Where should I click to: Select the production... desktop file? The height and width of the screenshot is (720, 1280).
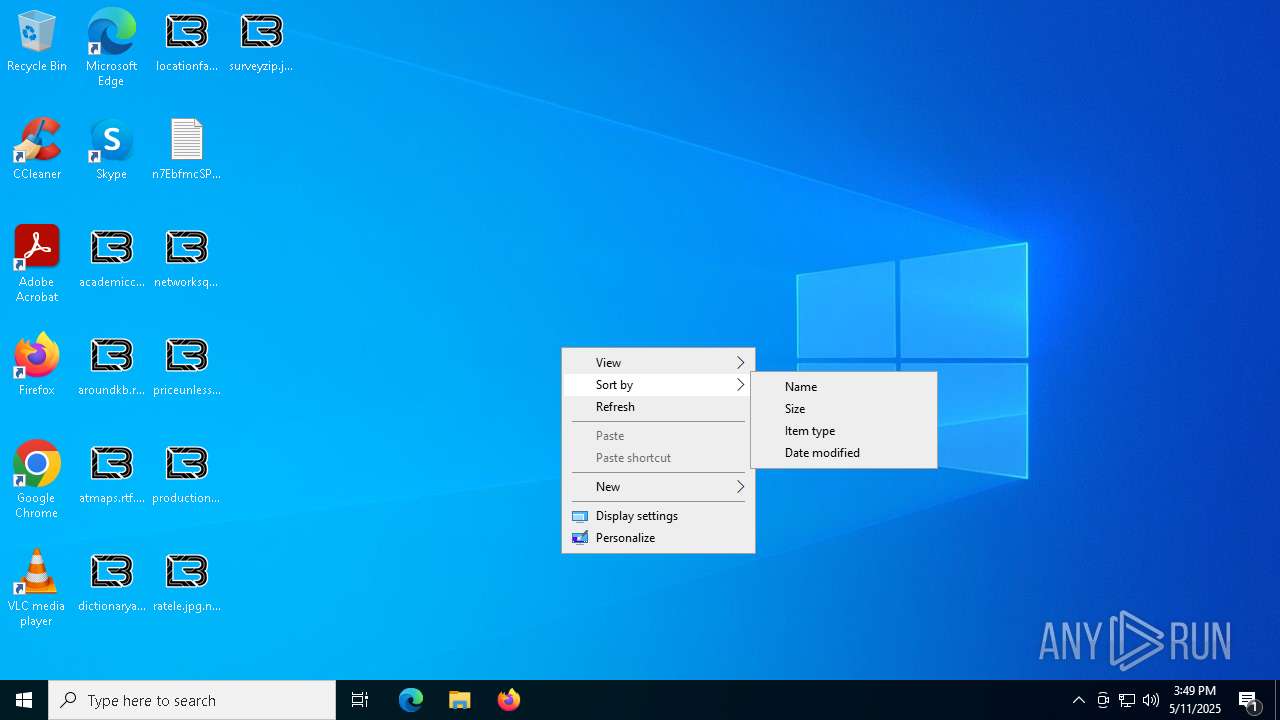click(x=187, y=474)
